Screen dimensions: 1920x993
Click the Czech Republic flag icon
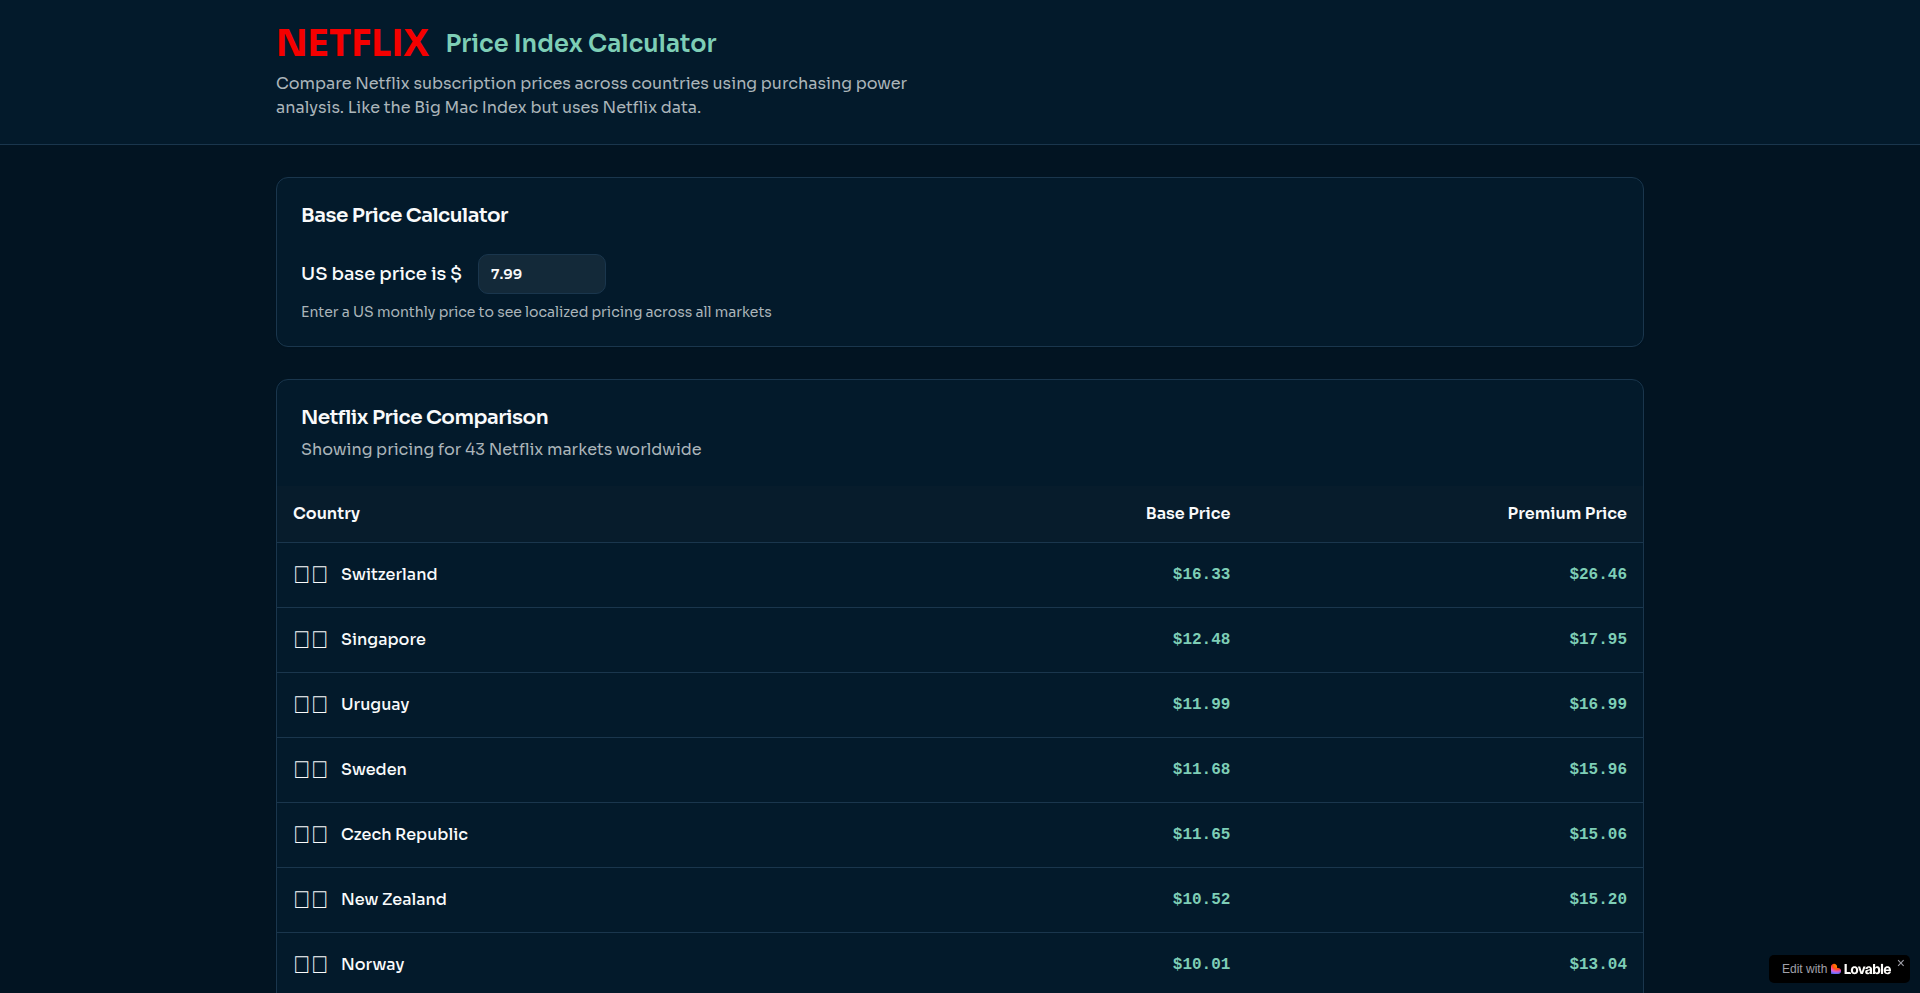pos(311,835)
